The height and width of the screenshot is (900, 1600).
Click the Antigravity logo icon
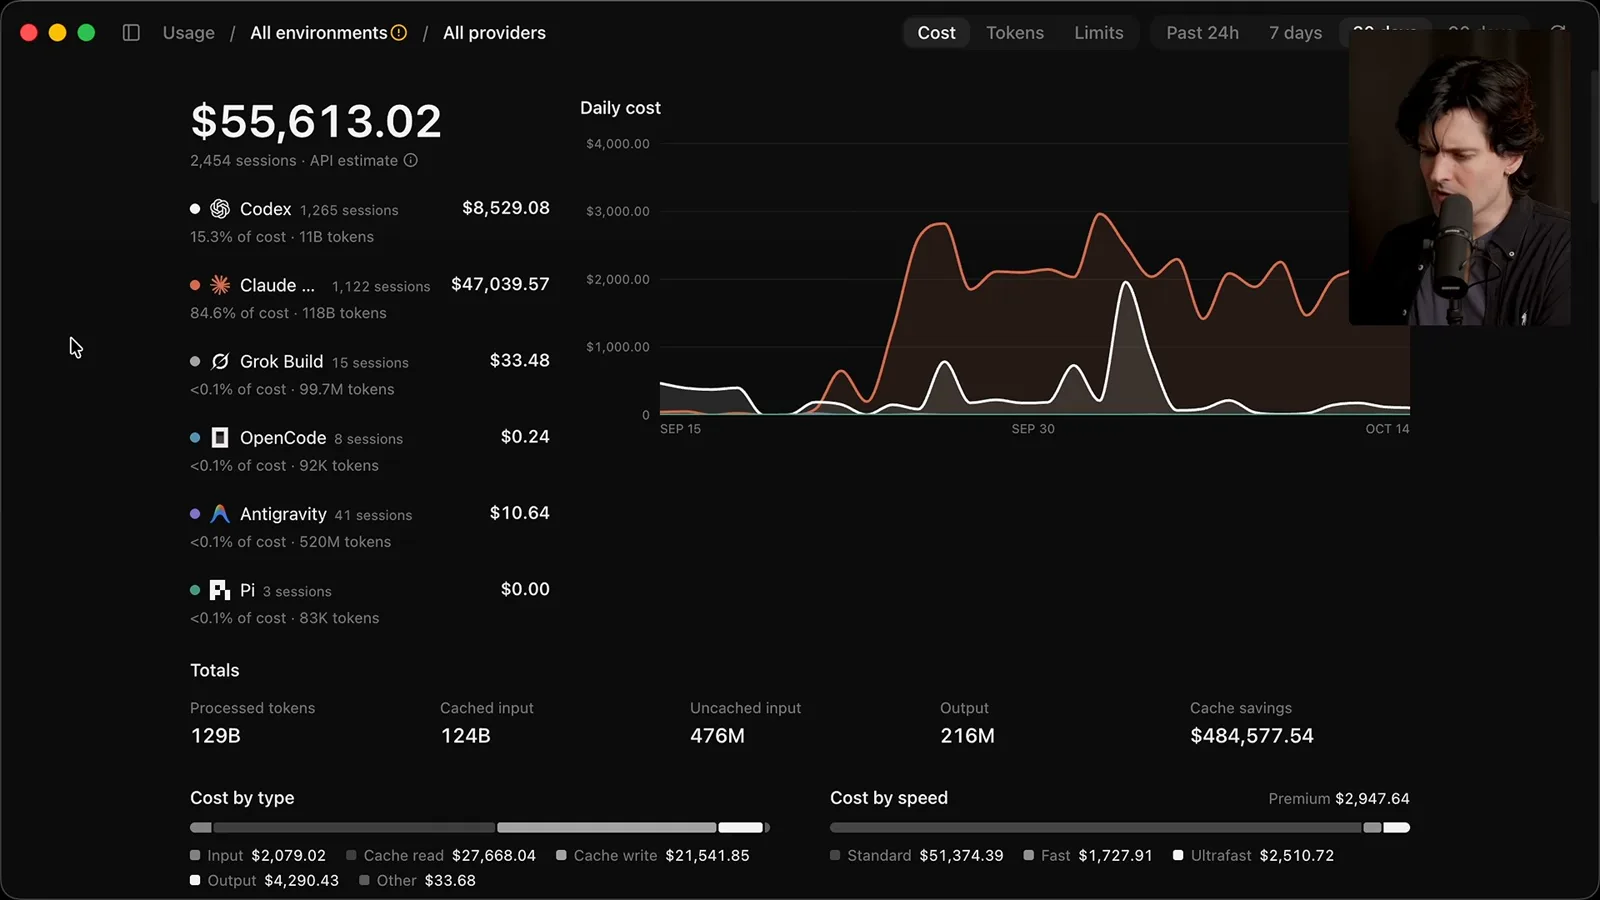point(220,514)
